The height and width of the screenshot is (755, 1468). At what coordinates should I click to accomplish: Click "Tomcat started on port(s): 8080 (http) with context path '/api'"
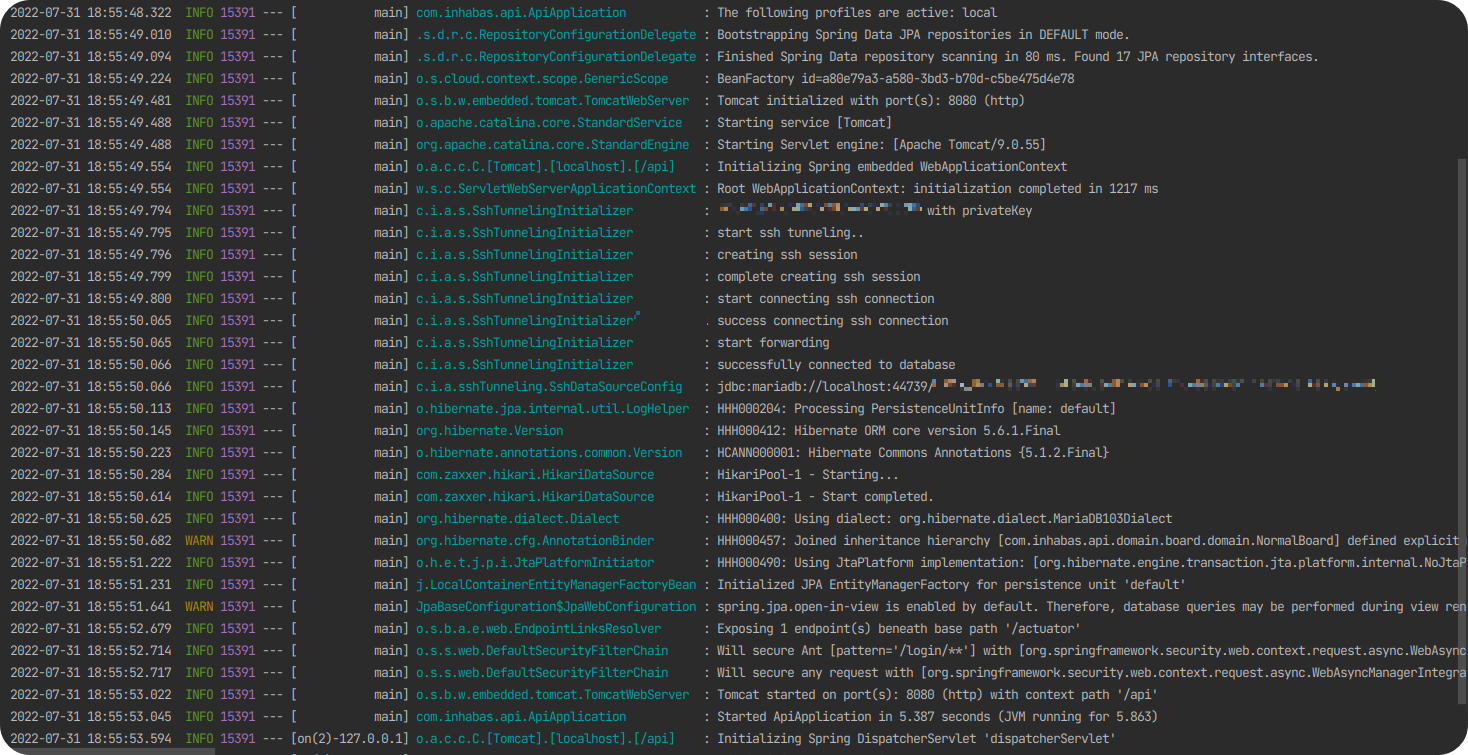[x=938, y=695]
